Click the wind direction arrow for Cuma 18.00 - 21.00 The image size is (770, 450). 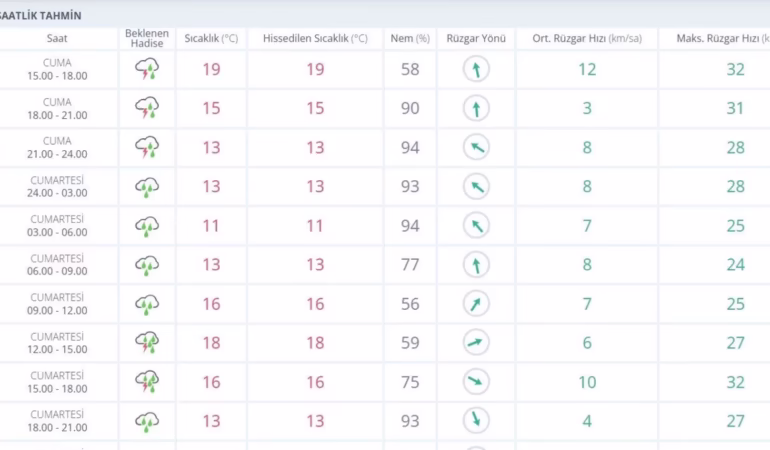tap(477, 109)
